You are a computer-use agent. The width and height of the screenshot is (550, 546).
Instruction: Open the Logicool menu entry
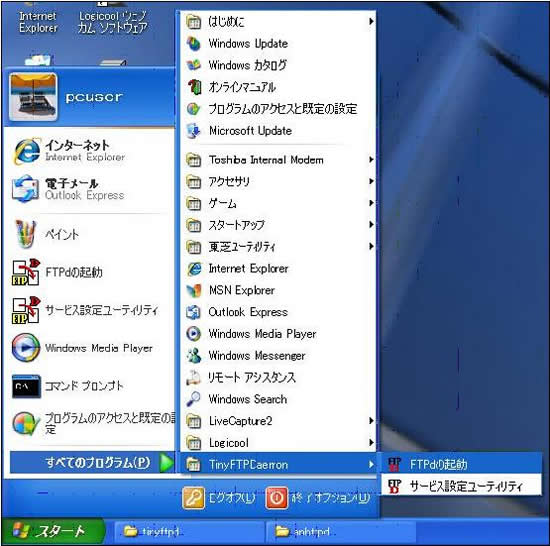[x=278, y=443]
